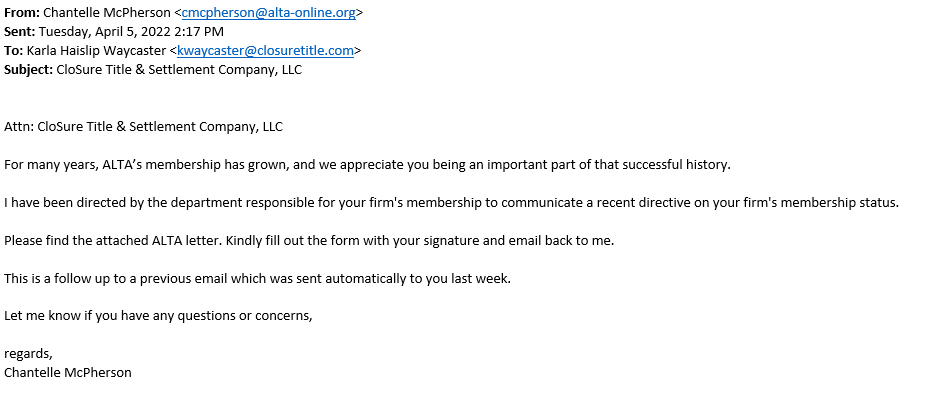Click the 'regards,' closing line

coord(28,354)
